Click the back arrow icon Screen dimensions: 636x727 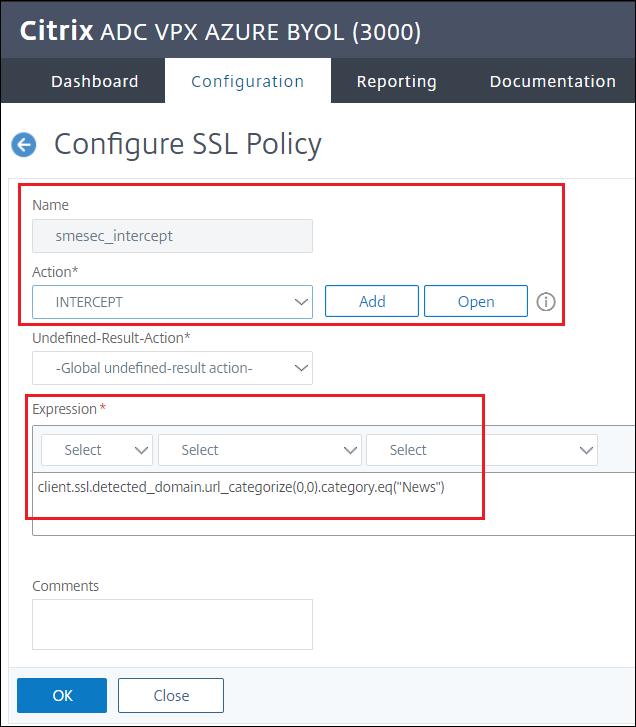(23, 145)
